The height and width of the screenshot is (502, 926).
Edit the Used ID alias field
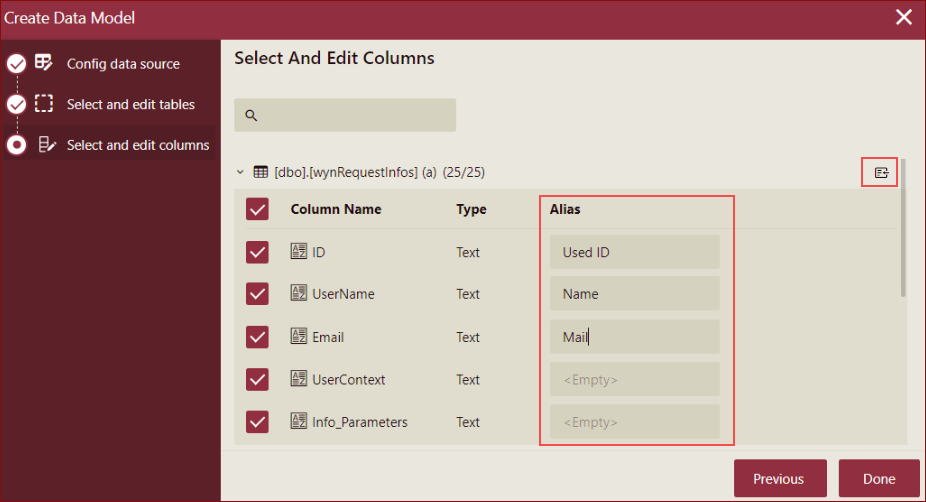[635, 252]
